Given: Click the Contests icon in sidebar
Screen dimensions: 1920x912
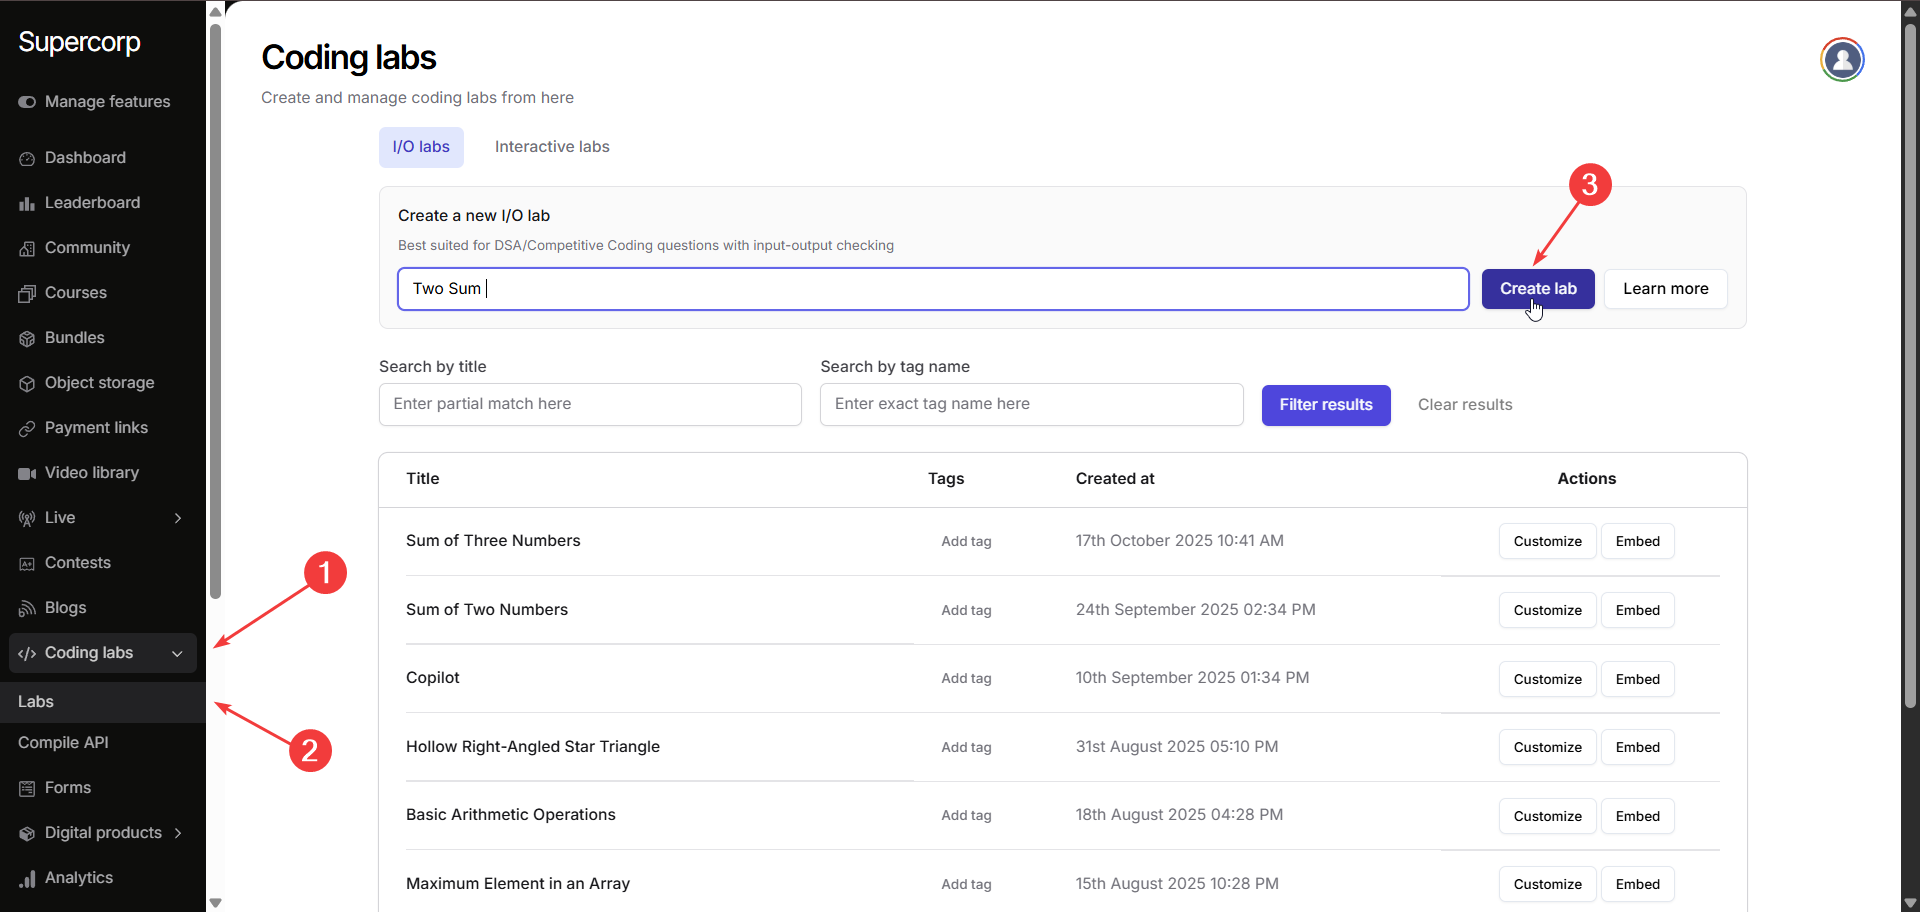Looking at the screenshot, I should click(27, 563).
